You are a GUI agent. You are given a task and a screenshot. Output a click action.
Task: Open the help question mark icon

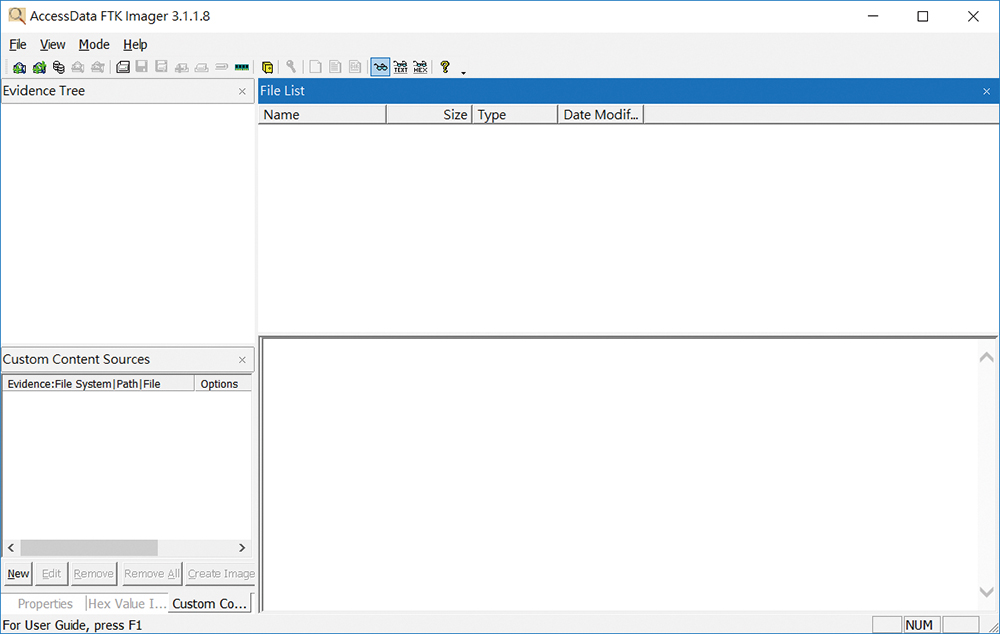[x=445, y=67]
